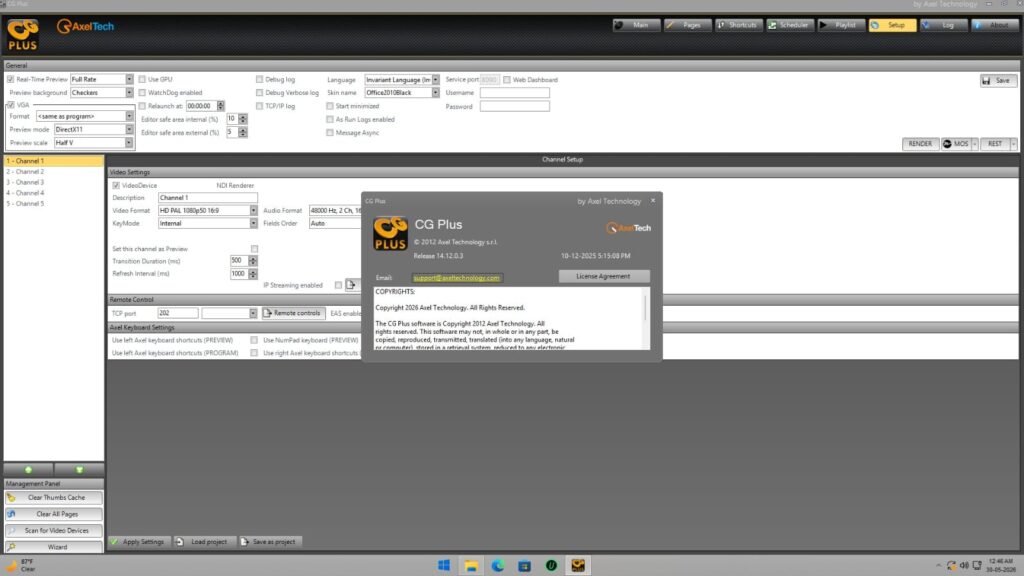Check Set this channel as Preview
Viewport: 1024px width, 576px height.
[255, 249]
